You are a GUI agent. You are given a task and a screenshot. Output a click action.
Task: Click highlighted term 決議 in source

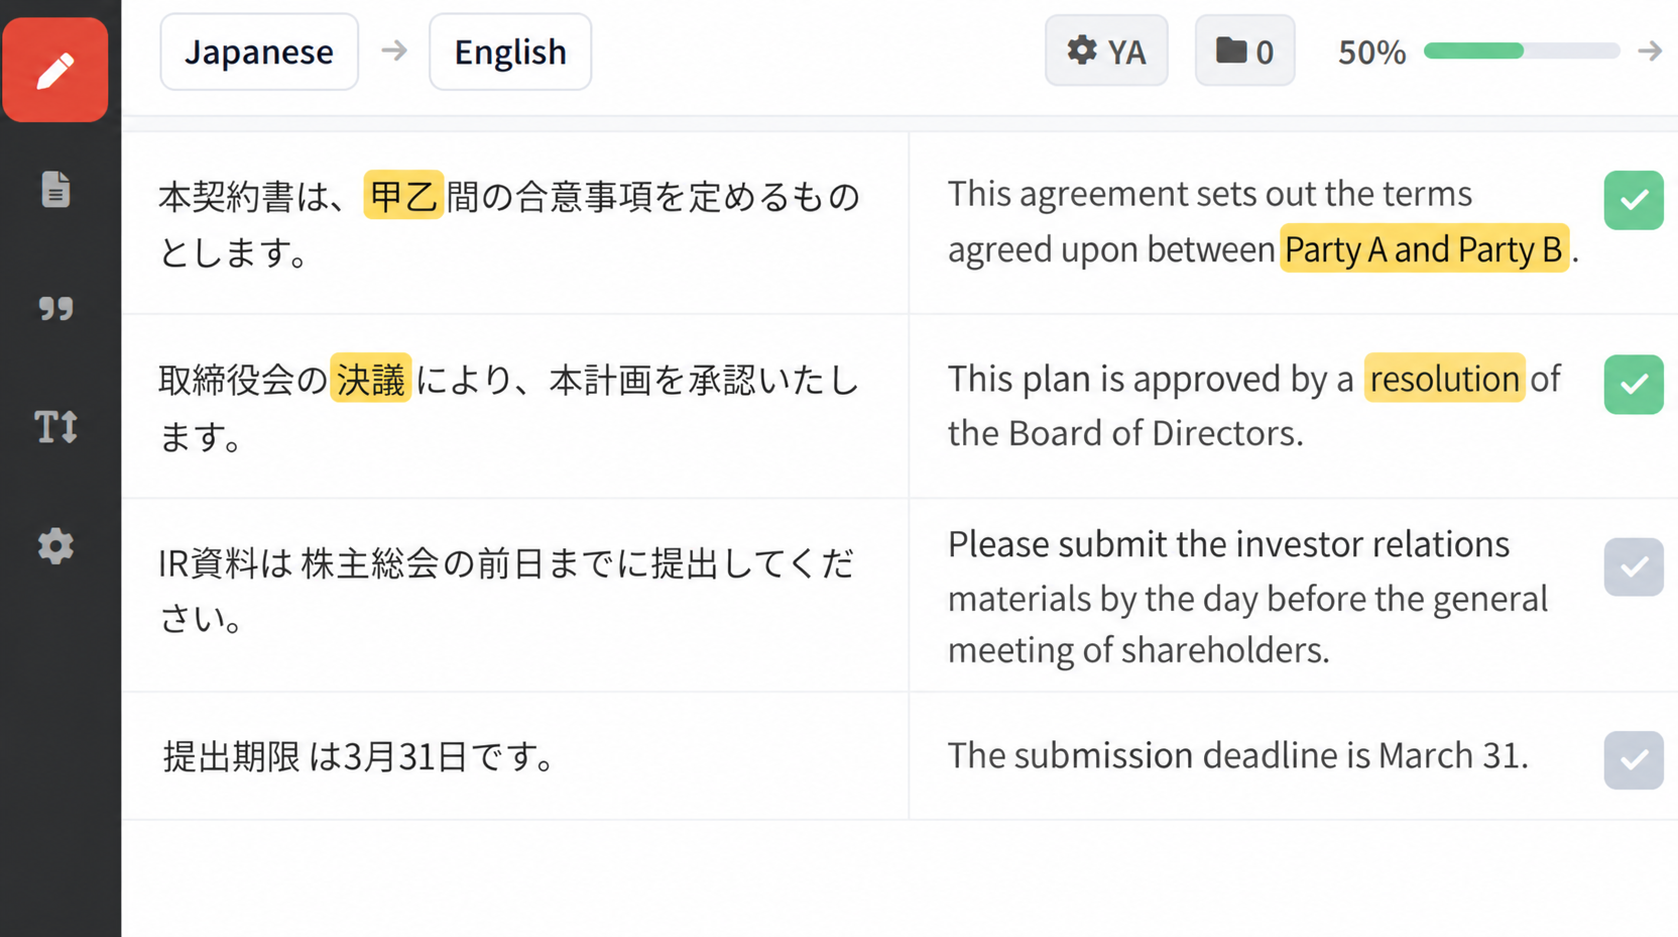(x=371, y=378)
